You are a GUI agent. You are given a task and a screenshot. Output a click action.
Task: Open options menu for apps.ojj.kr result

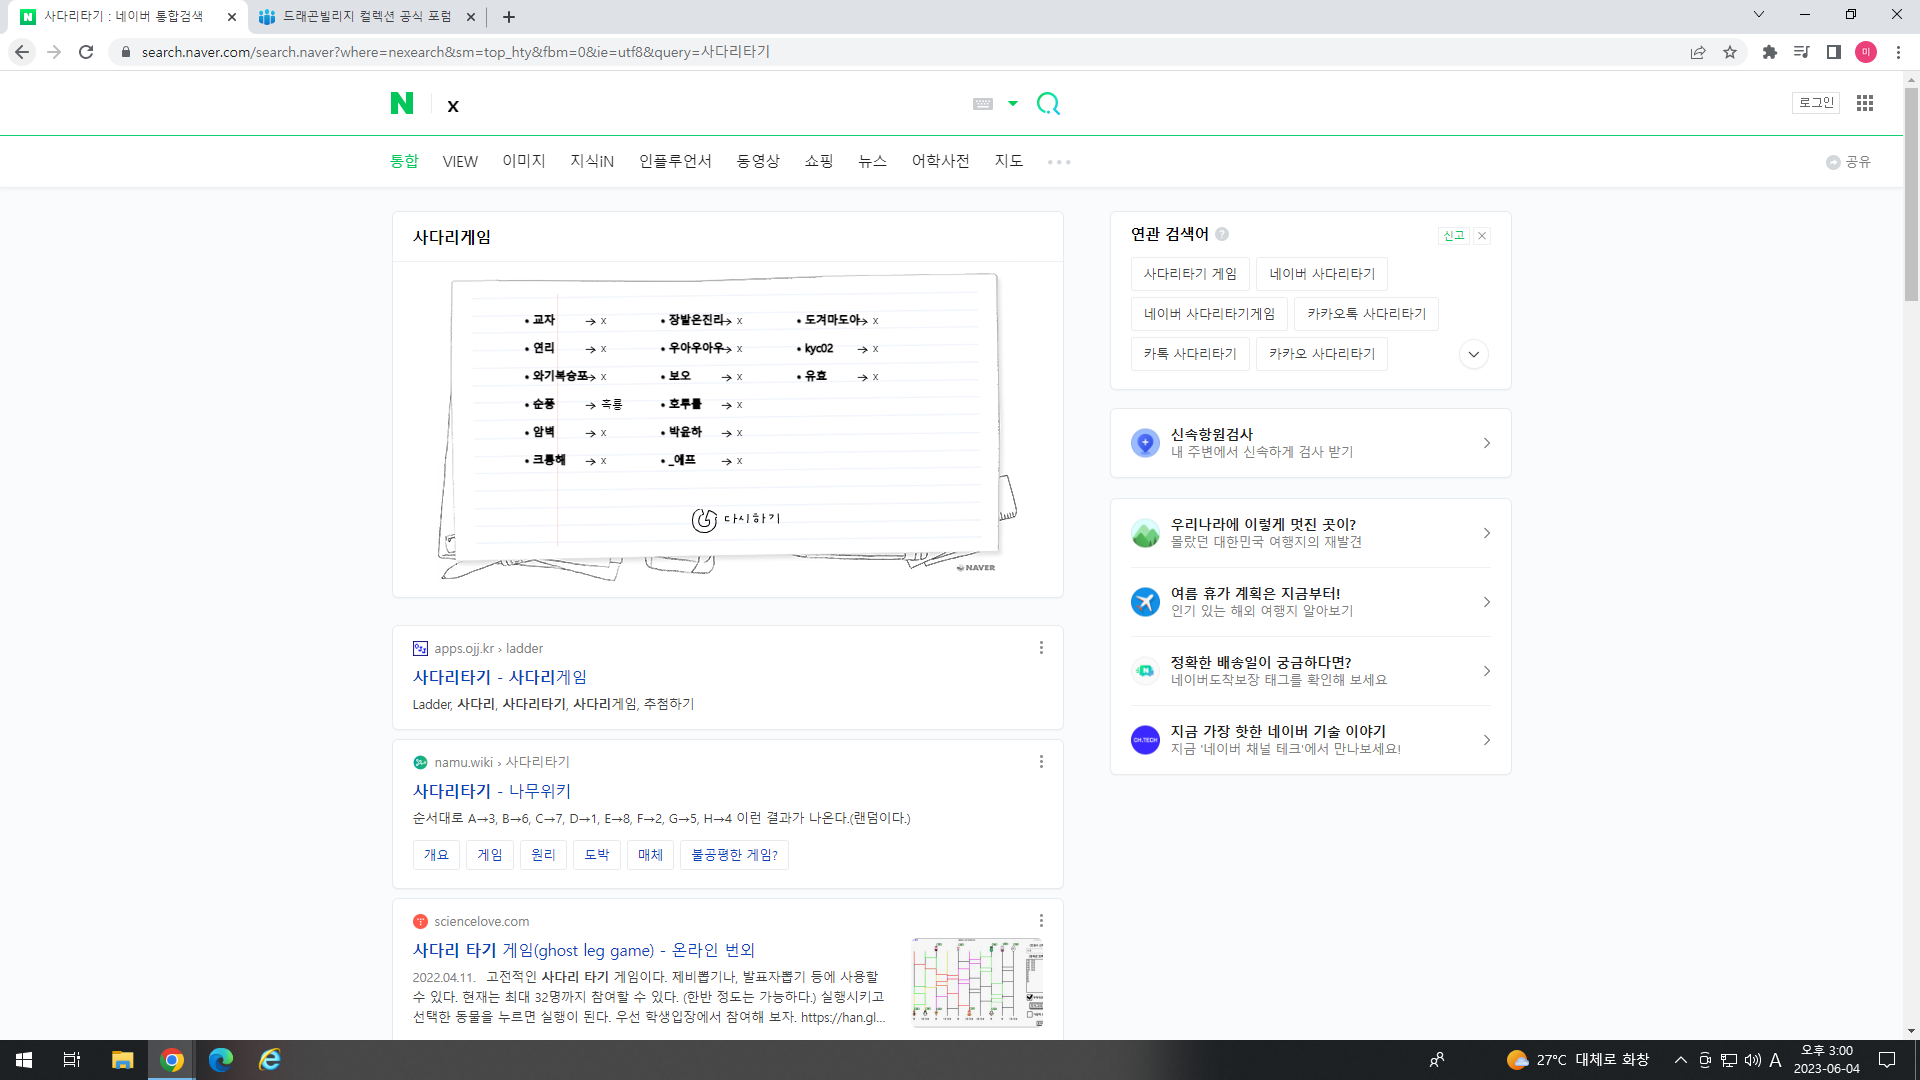point(1041,648)
